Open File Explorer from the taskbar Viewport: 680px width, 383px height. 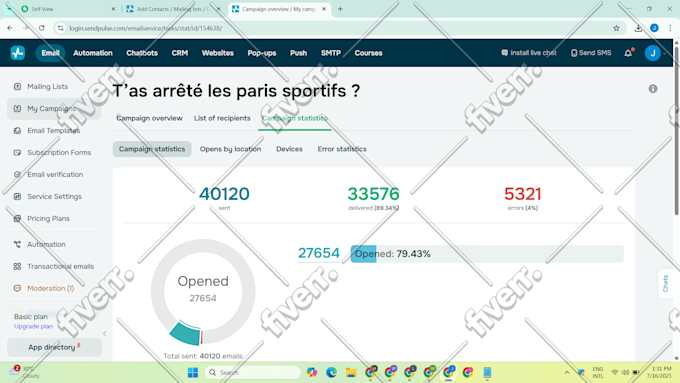351,373
